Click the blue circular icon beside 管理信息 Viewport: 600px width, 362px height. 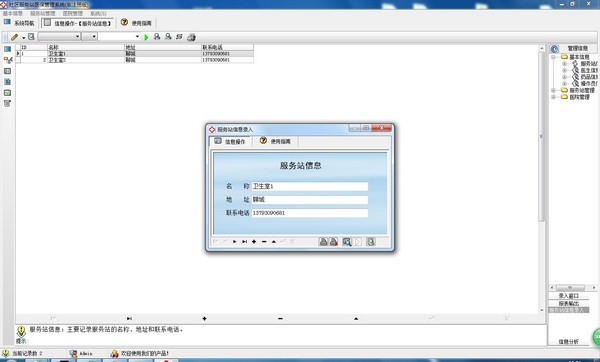click(554, 49)
